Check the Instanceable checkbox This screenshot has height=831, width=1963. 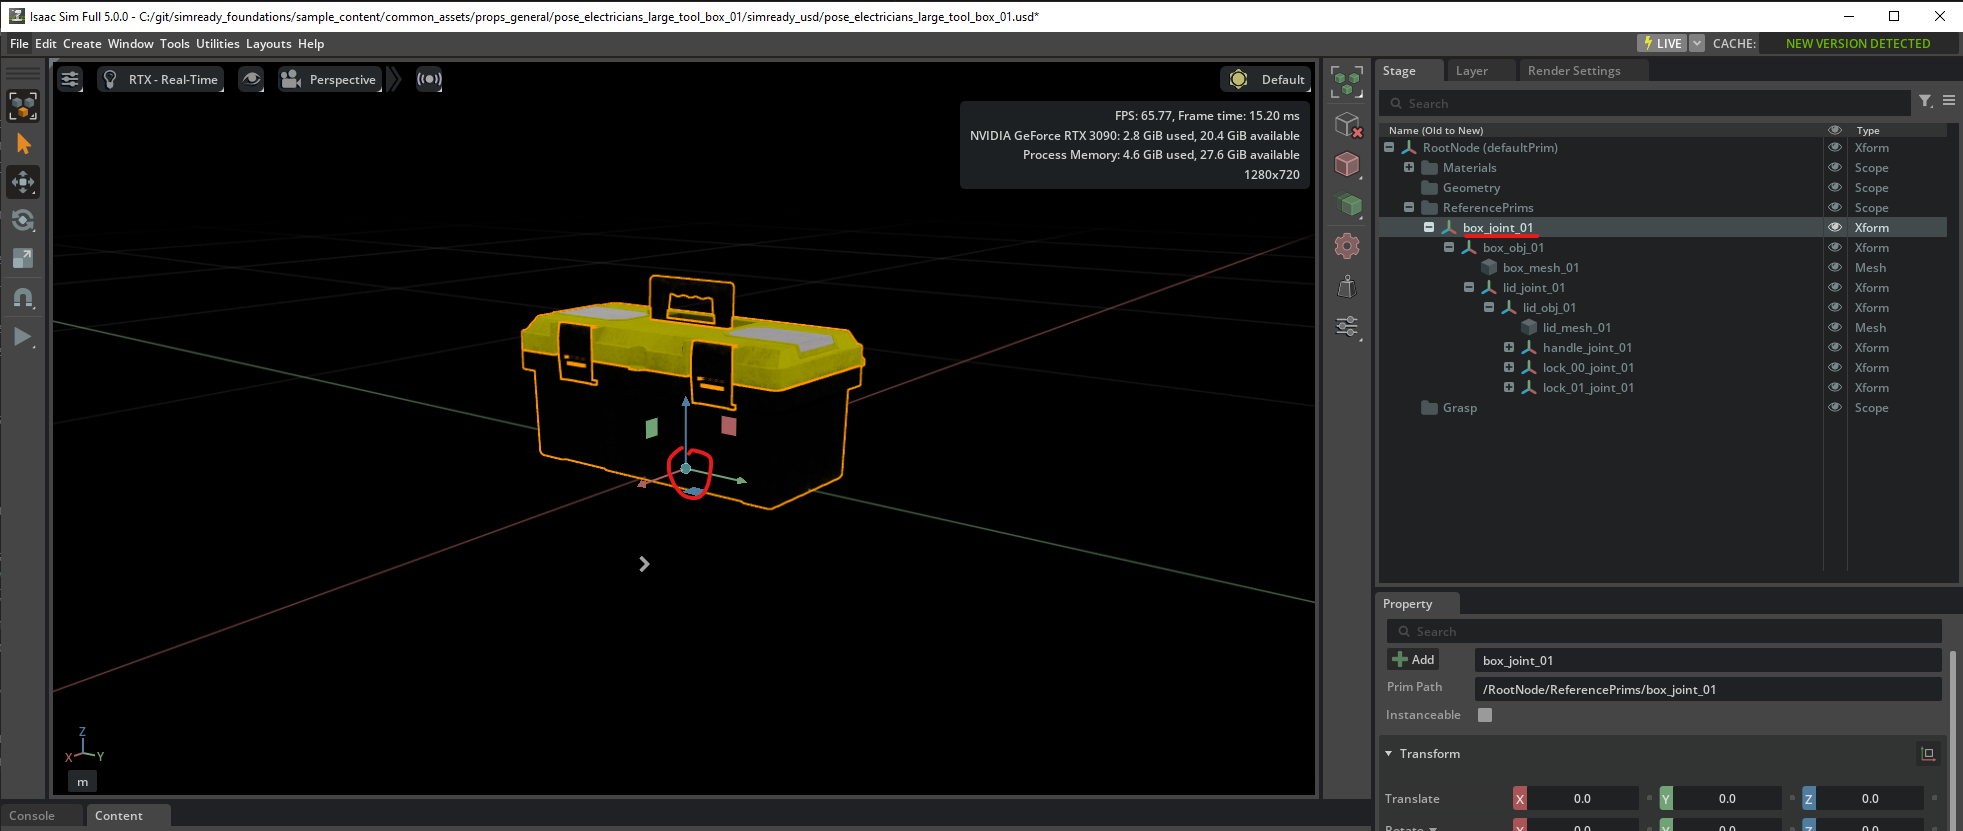point(1485,715)
